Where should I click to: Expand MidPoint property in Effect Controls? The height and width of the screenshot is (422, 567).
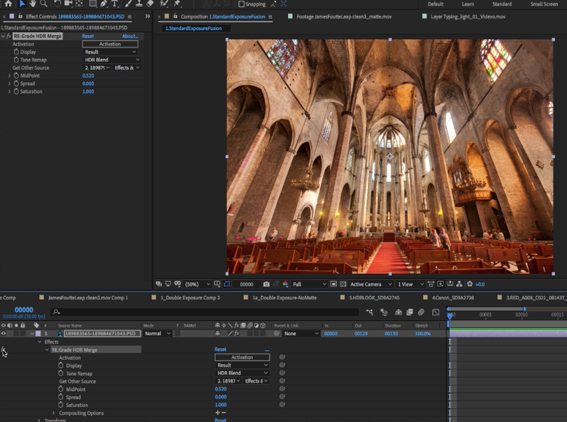pos(9,76)
